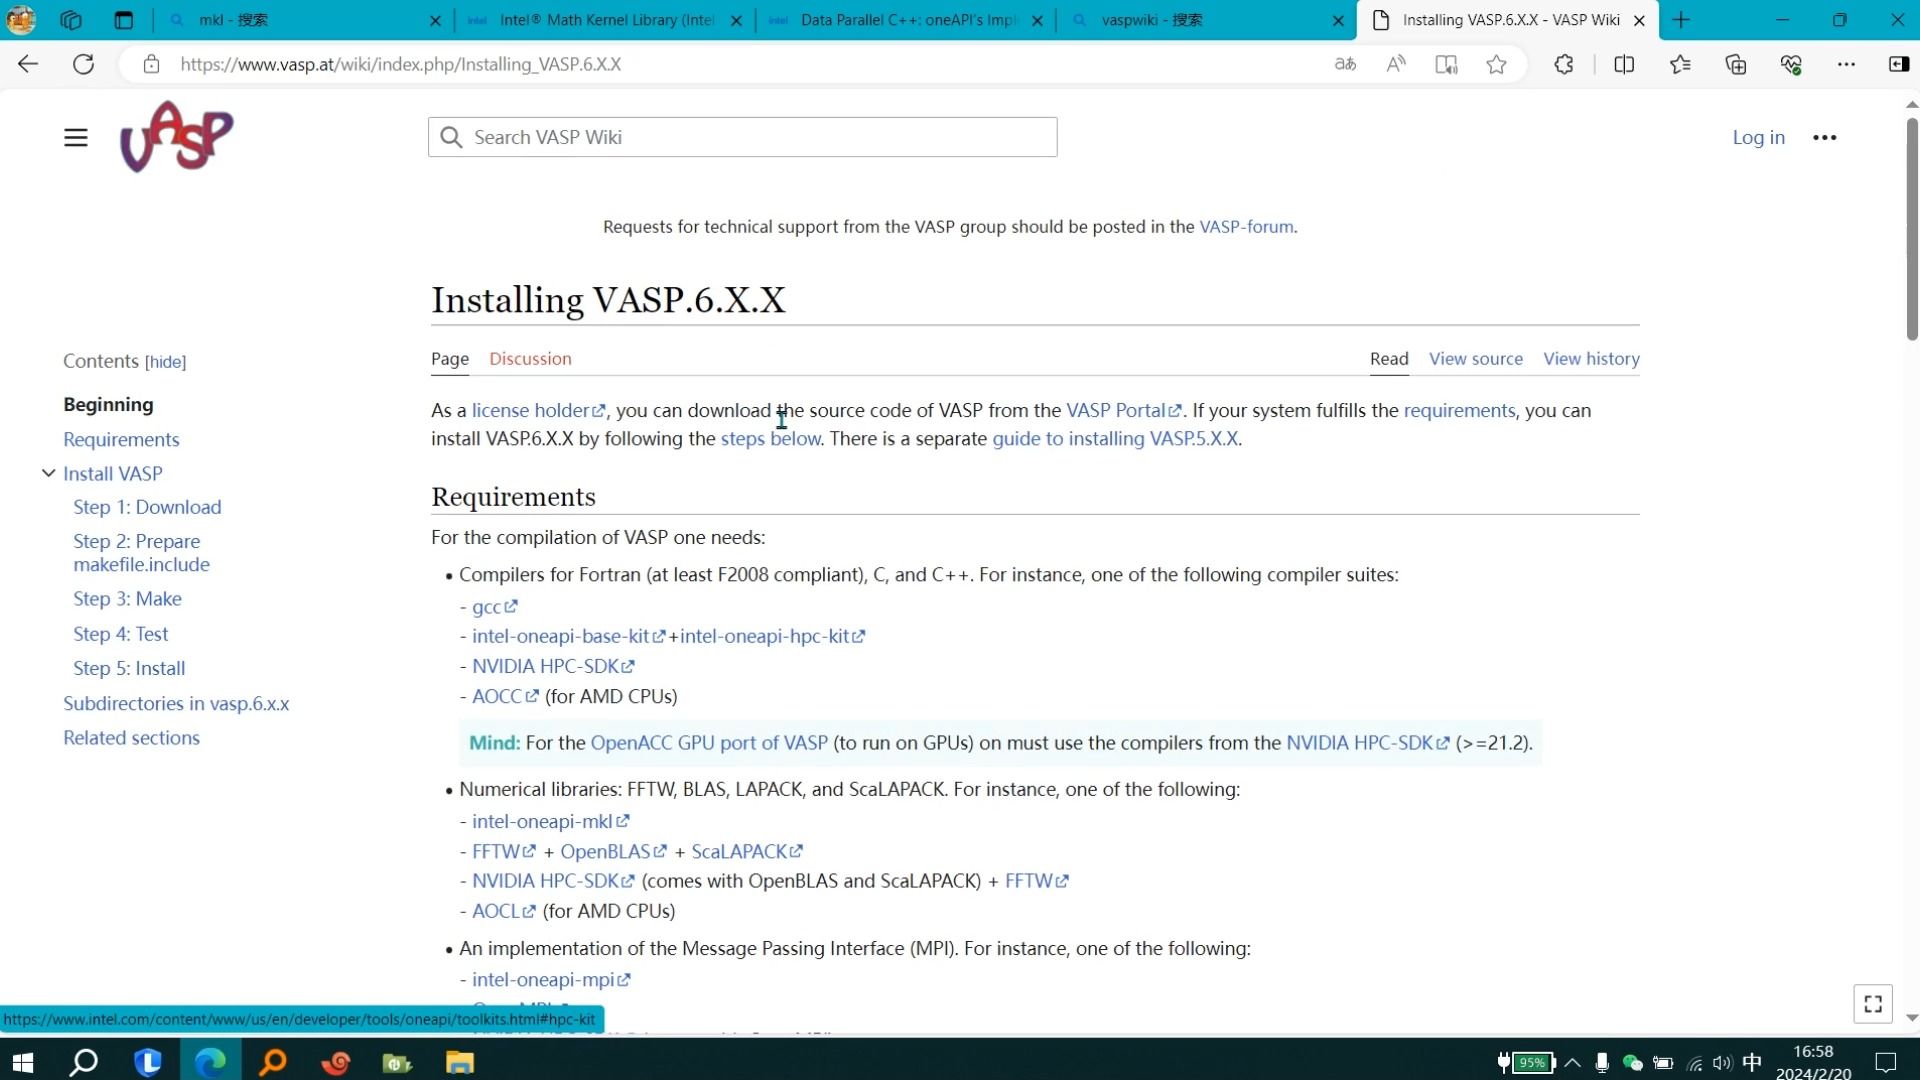Image resolution: width=1920 pixels, height=1080 pixels.
Task: Go back to the previous page
Action: pyautogui.click(x=28, y=64)
